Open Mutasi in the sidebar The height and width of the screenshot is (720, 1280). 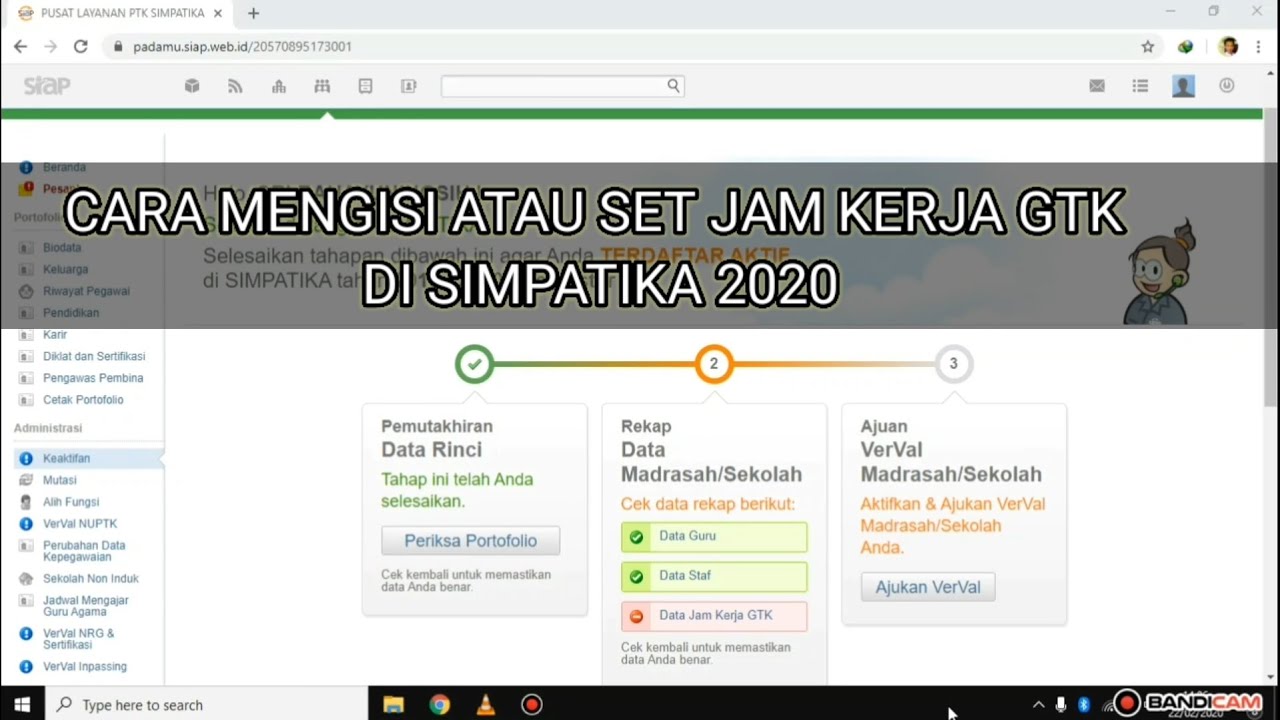pos(60,480)
